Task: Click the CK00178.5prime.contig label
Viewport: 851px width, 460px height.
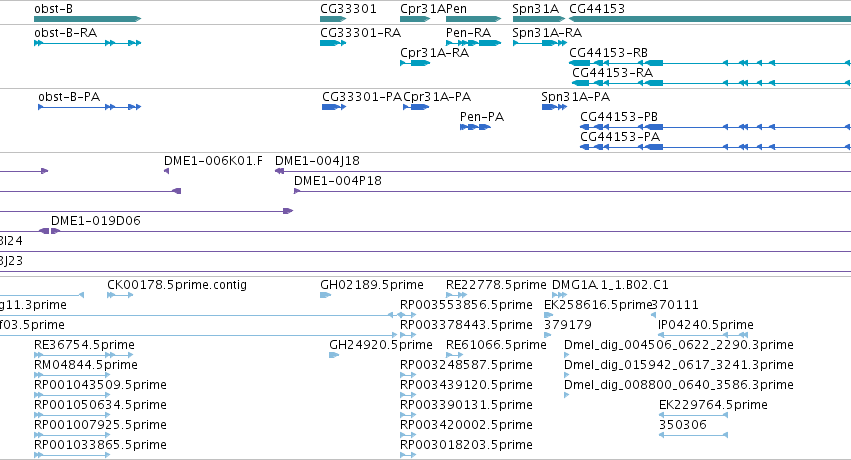Action: click(177, 285)
